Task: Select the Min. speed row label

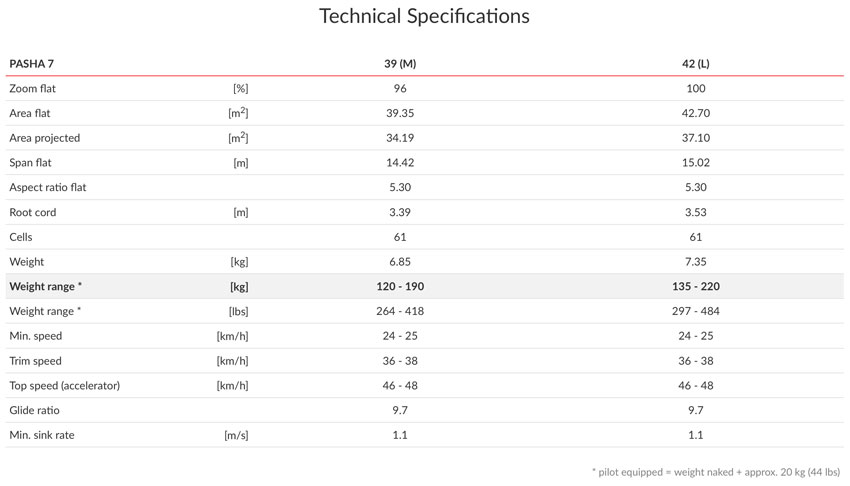Action: coord(36,336)
